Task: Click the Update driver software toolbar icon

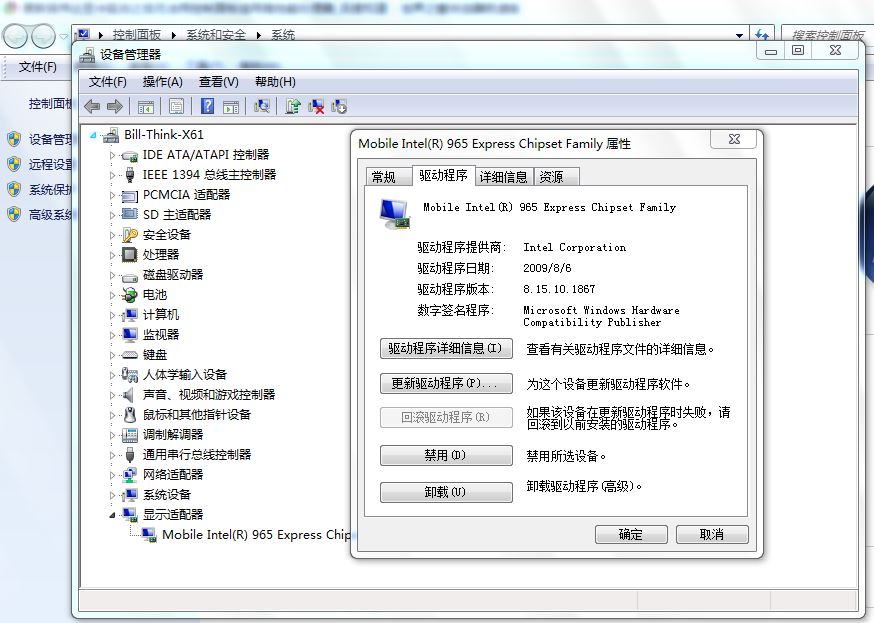Action: click(293, 106)
